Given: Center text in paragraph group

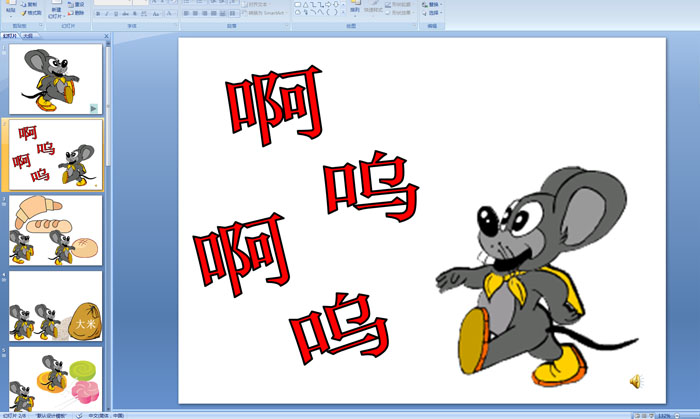Looking at the screenshot, I should 195,13.
